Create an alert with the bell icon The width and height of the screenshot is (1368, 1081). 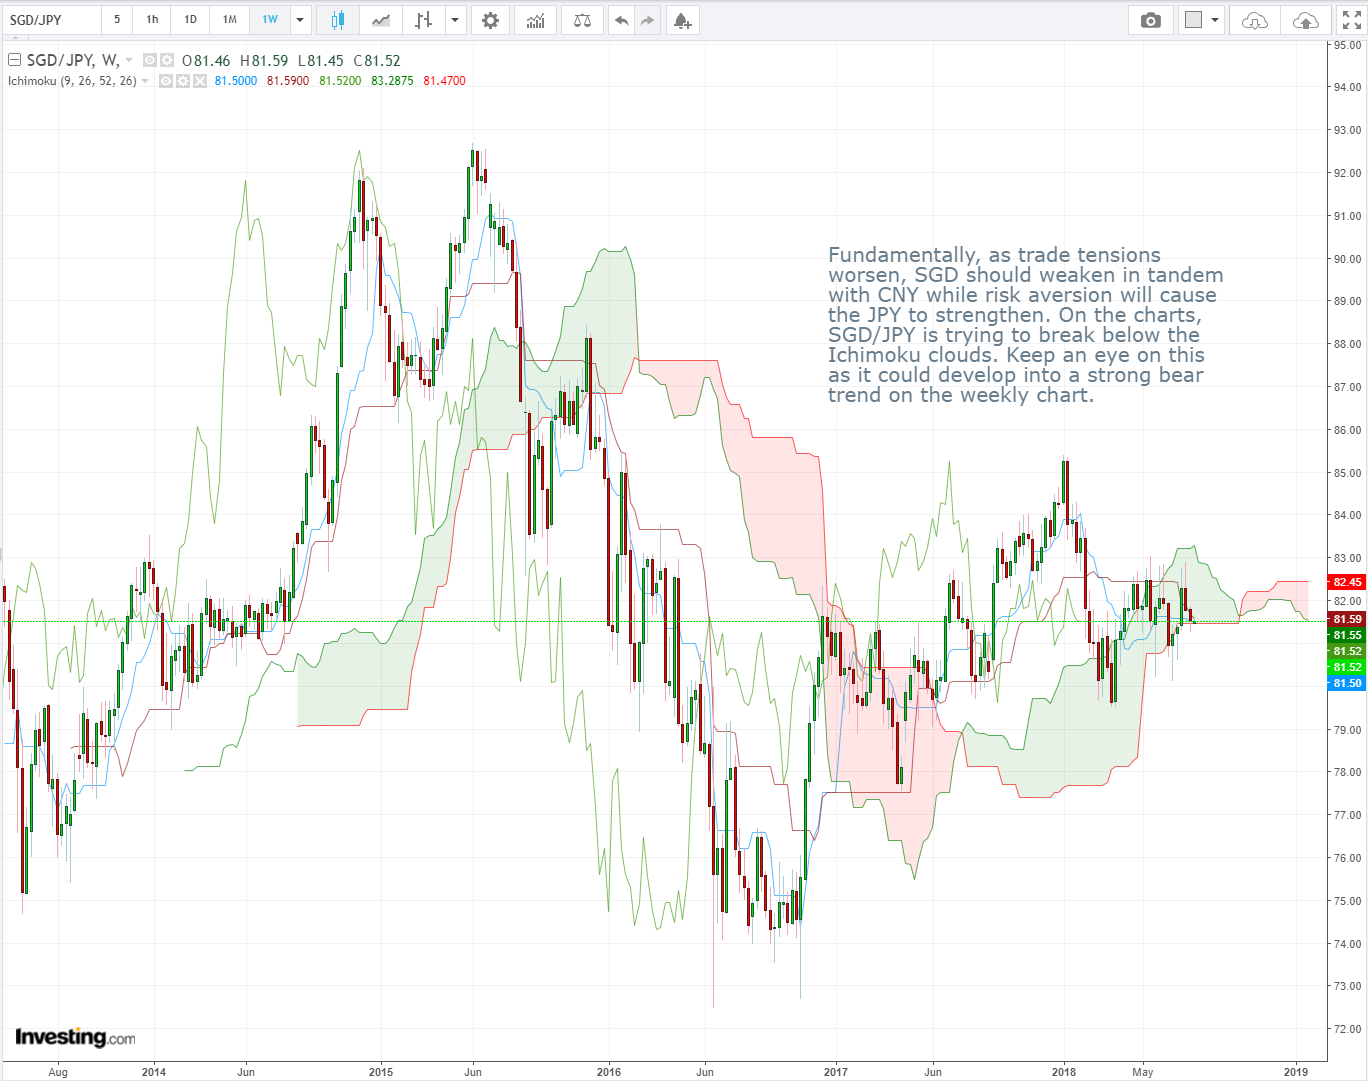[681, 20]
